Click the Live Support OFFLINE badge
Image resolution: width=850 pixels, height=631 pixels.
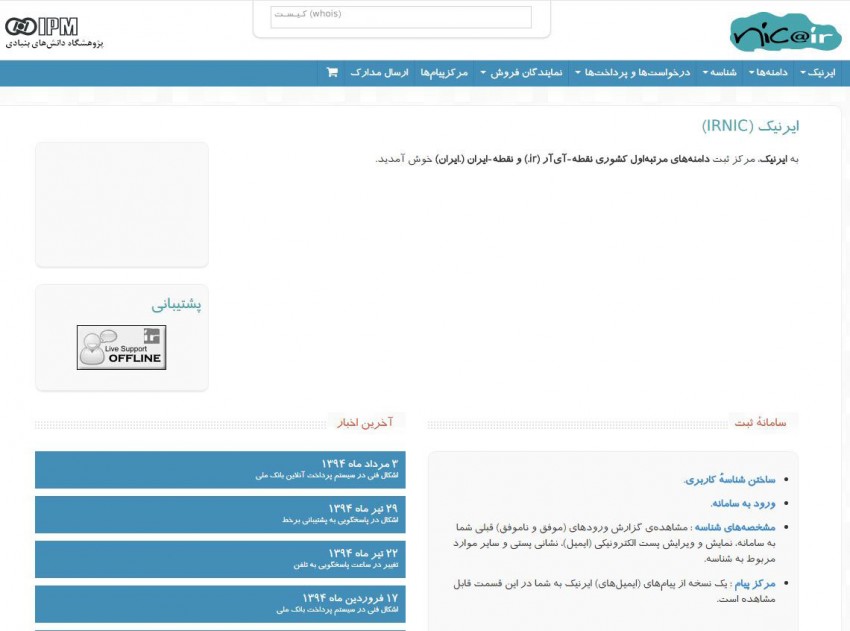(x=122, y=346)
